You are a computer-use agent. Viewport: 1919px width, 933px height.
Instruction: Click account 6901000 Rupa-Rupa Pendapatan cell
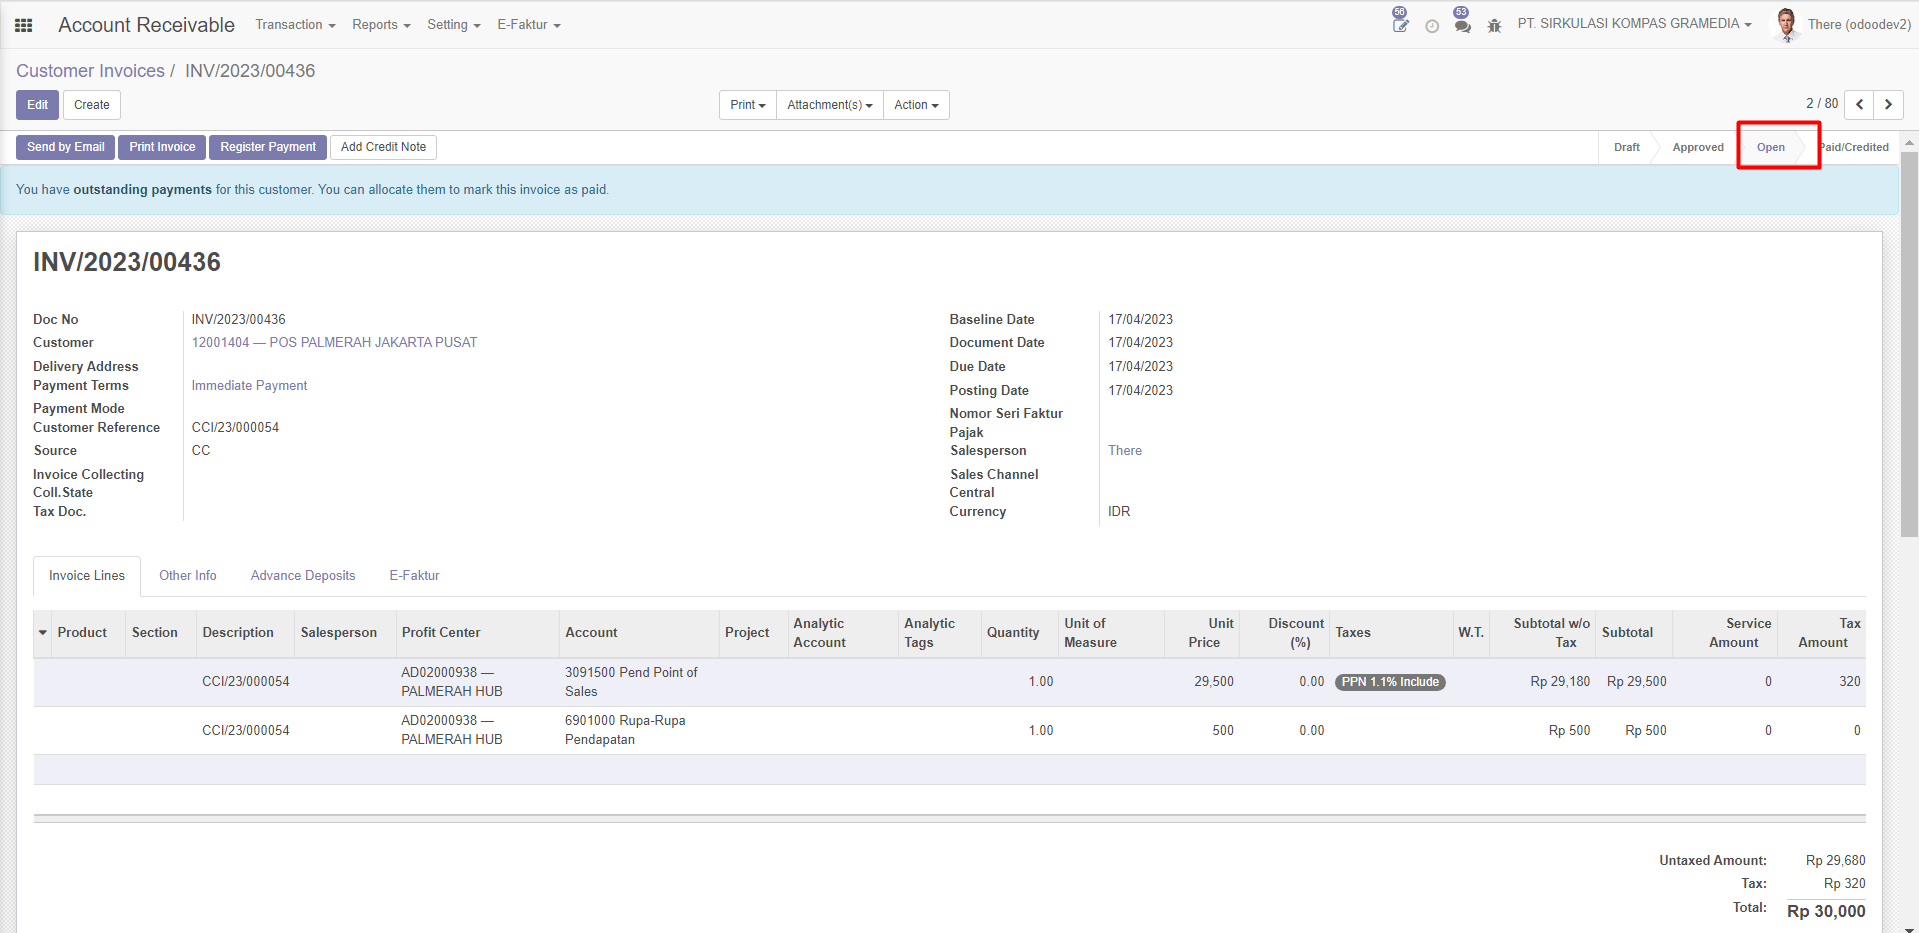(x=639, y=730)
